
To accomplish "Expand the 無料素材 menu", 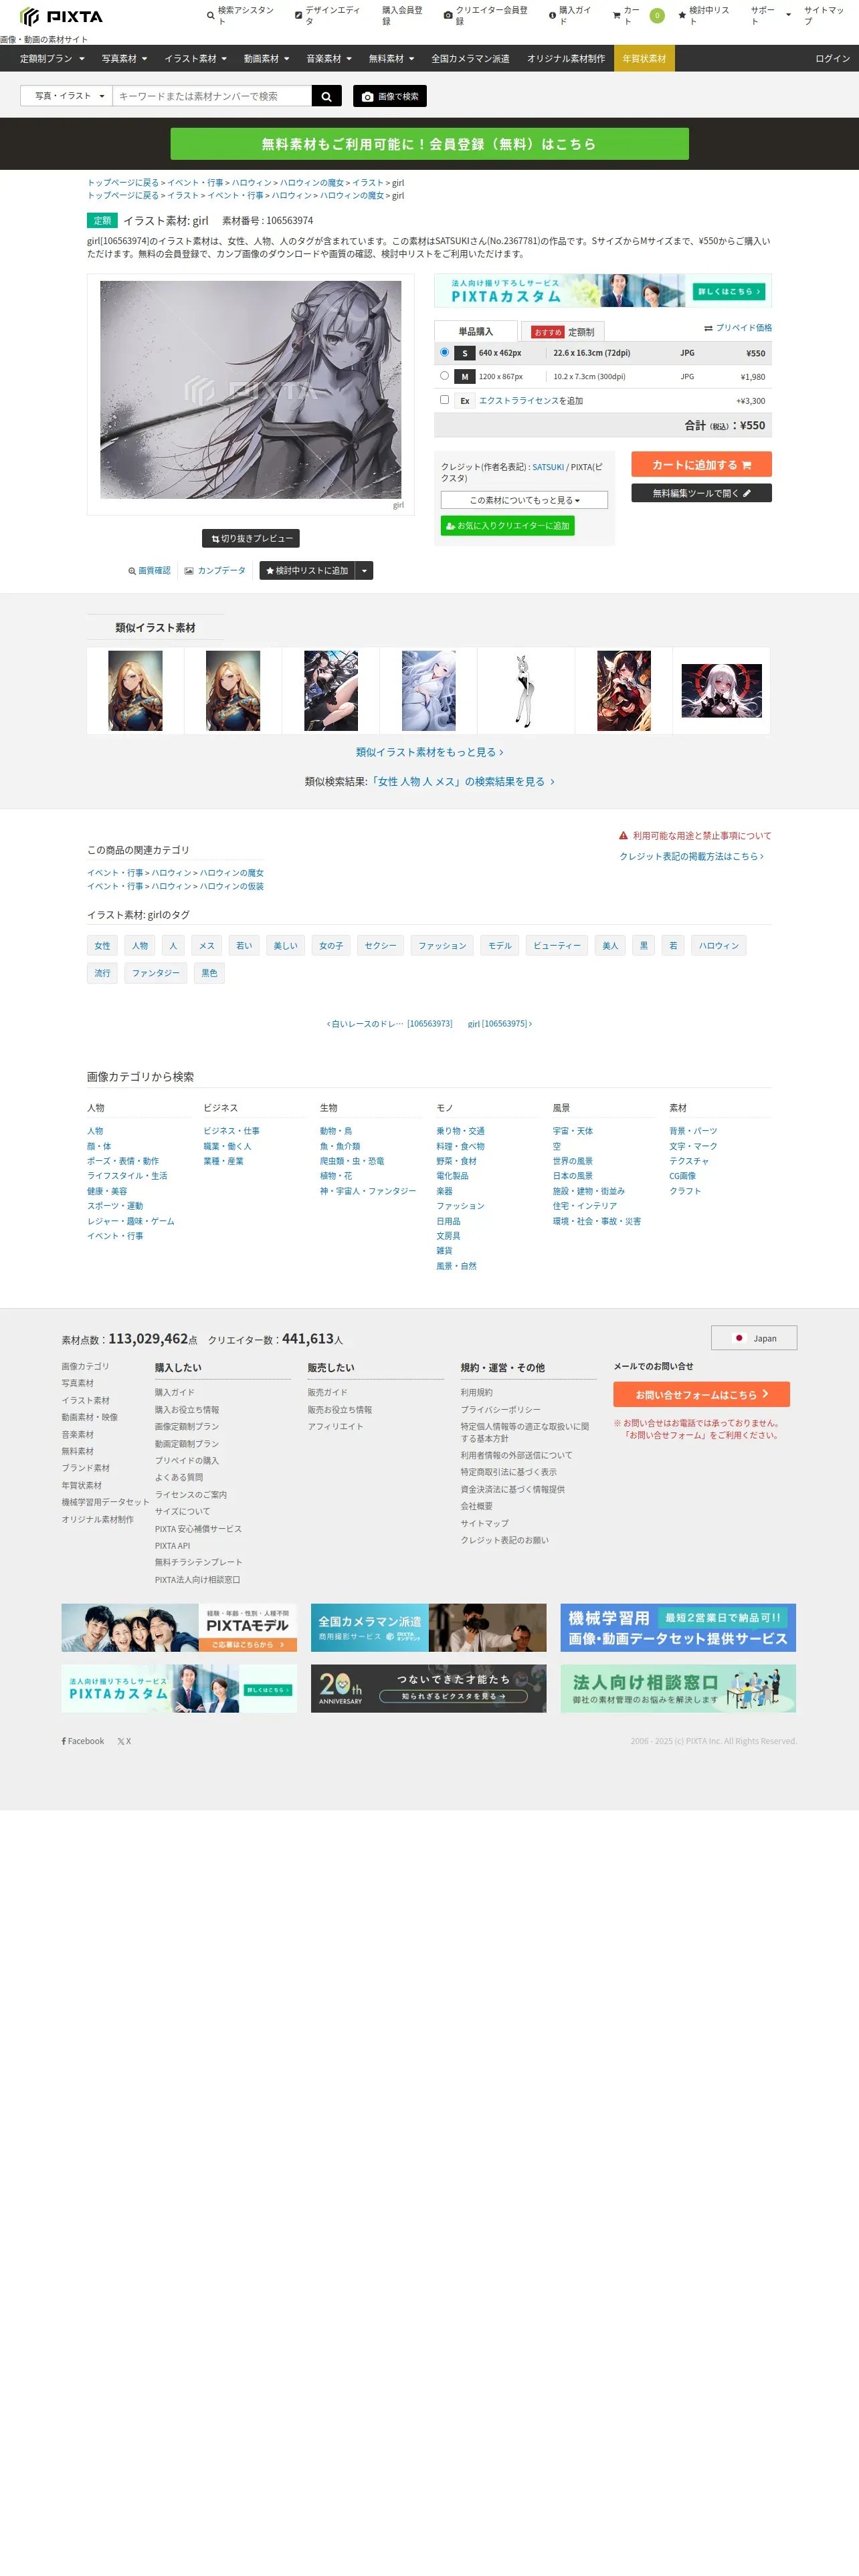I will (391, 59).
